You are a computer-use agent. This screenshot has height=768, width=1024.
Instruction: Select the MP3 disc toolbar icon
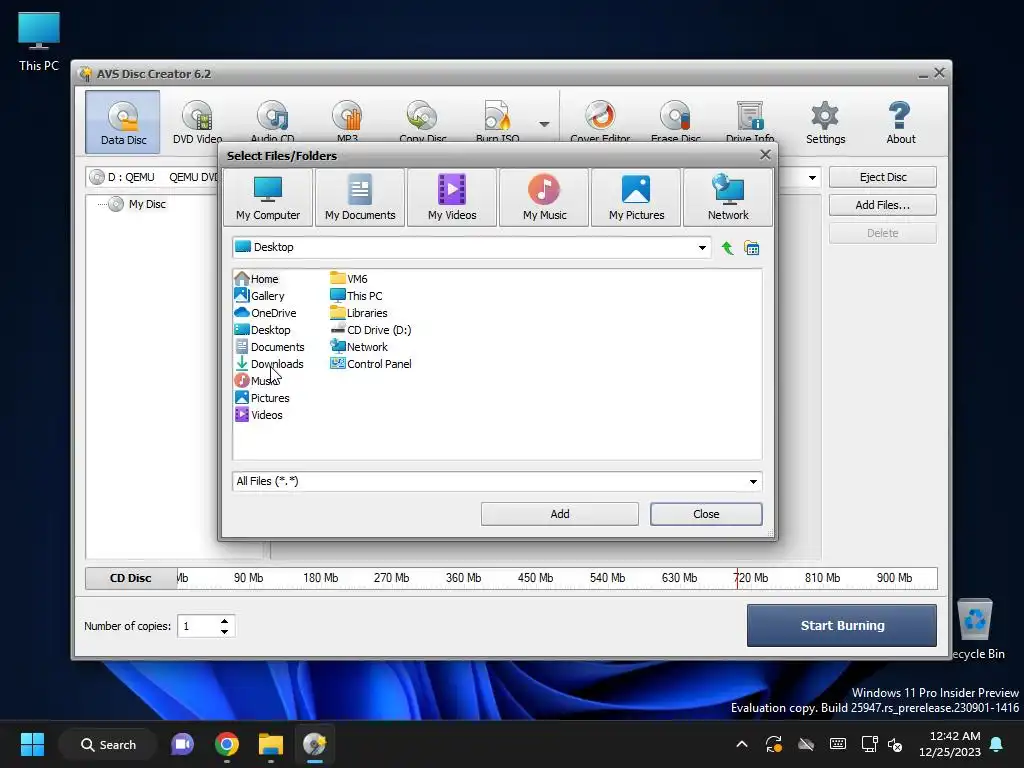pyautogui.click(x=347, y=122)
